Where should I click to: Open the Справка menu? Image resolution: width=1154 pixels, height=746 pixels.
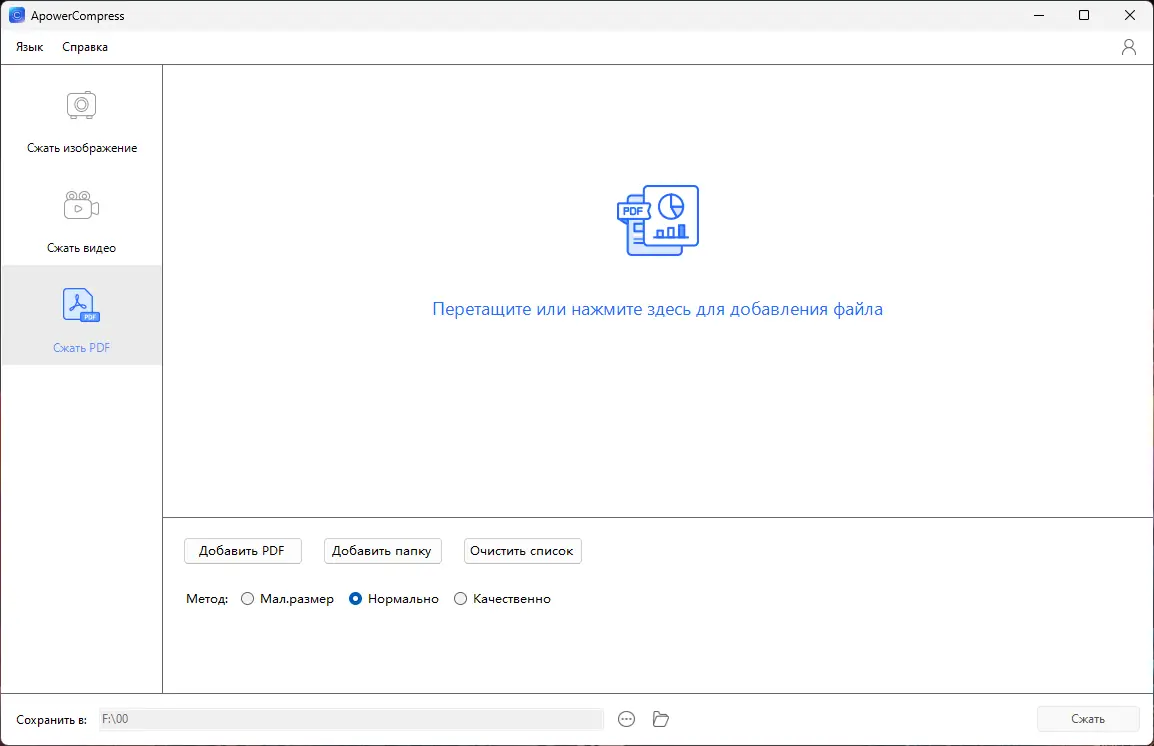tap(84, 46)
